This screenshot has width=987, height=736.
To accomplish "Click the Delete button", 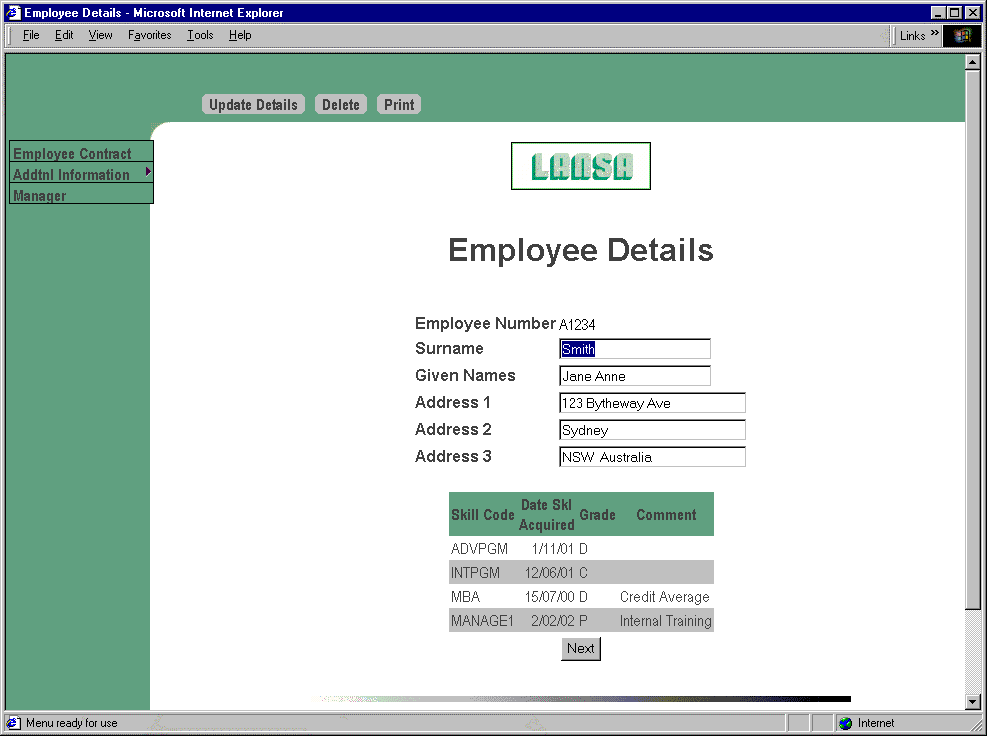I will pyautogui.click(x=341, y=105).
